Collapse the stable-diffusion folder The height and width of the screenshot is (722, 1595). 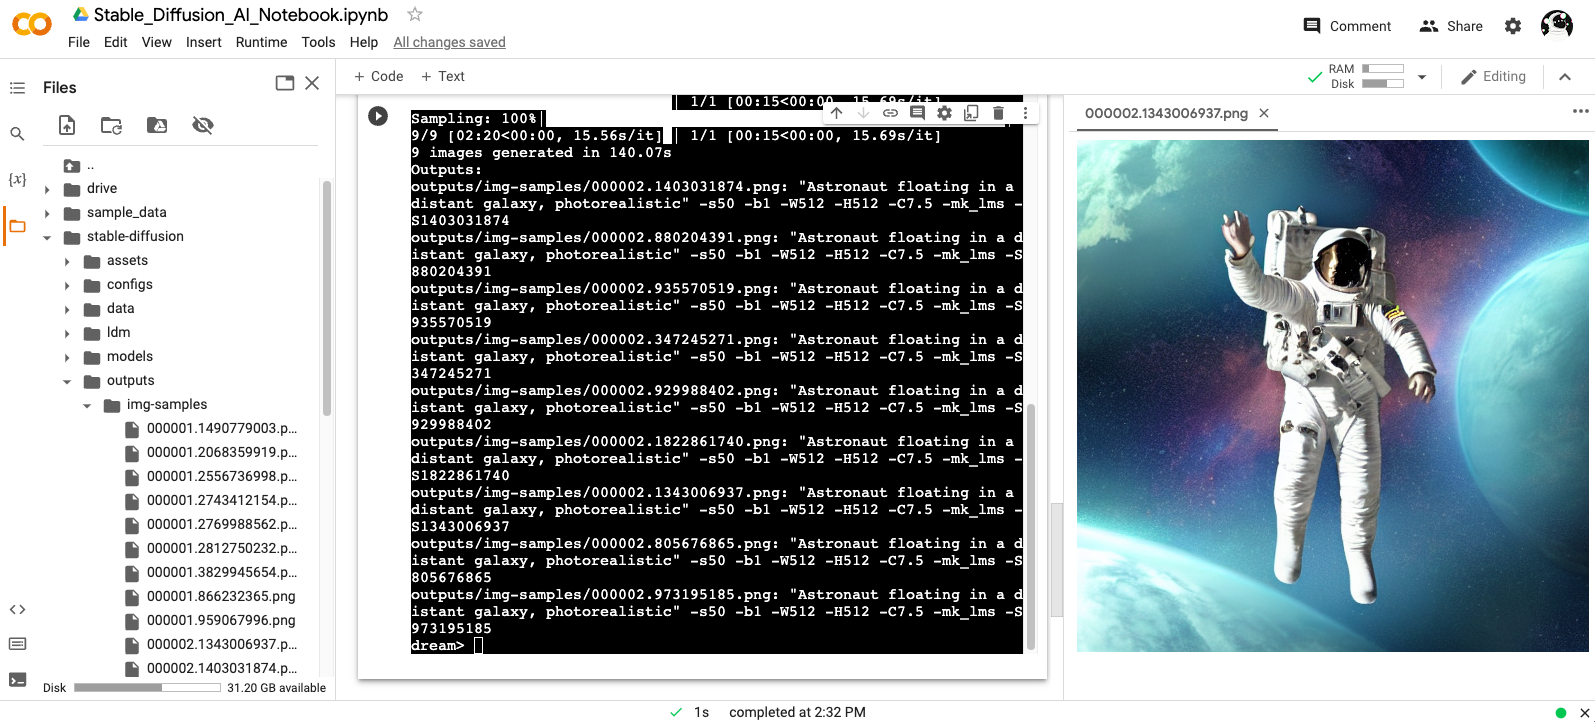pyautogui.click(x=47, y=237)
